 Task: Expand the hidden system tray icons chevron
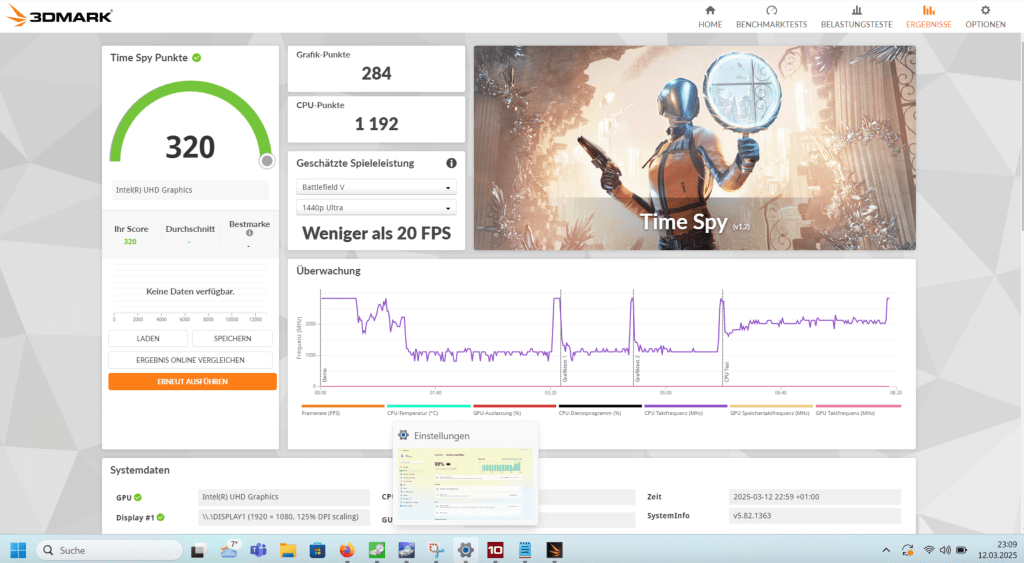tap(886, 551)
